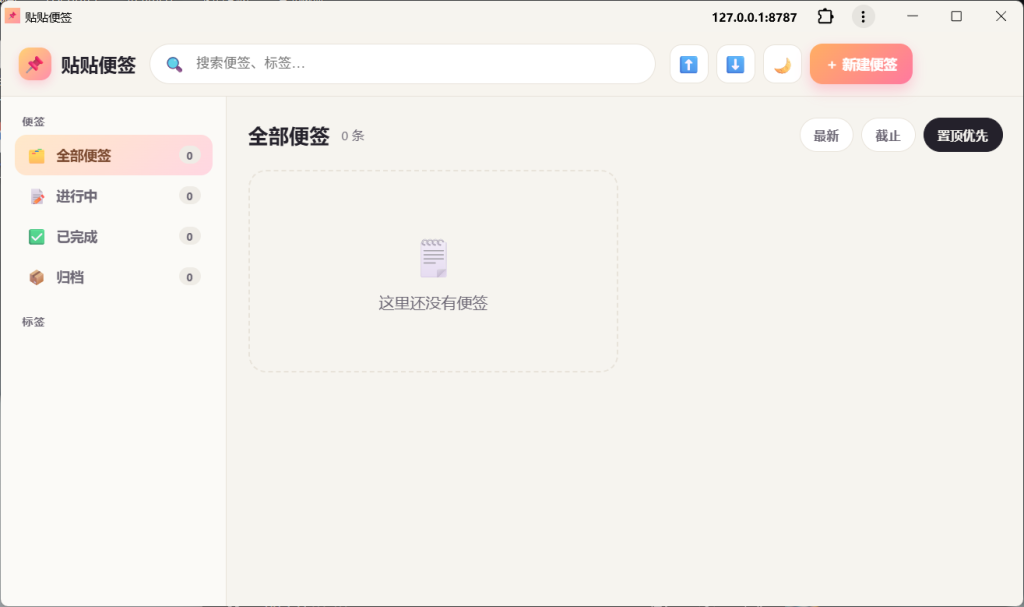1024x607 pixels.
Task: Click the box icon beside 归档
Action: click(x=37, y=277)
